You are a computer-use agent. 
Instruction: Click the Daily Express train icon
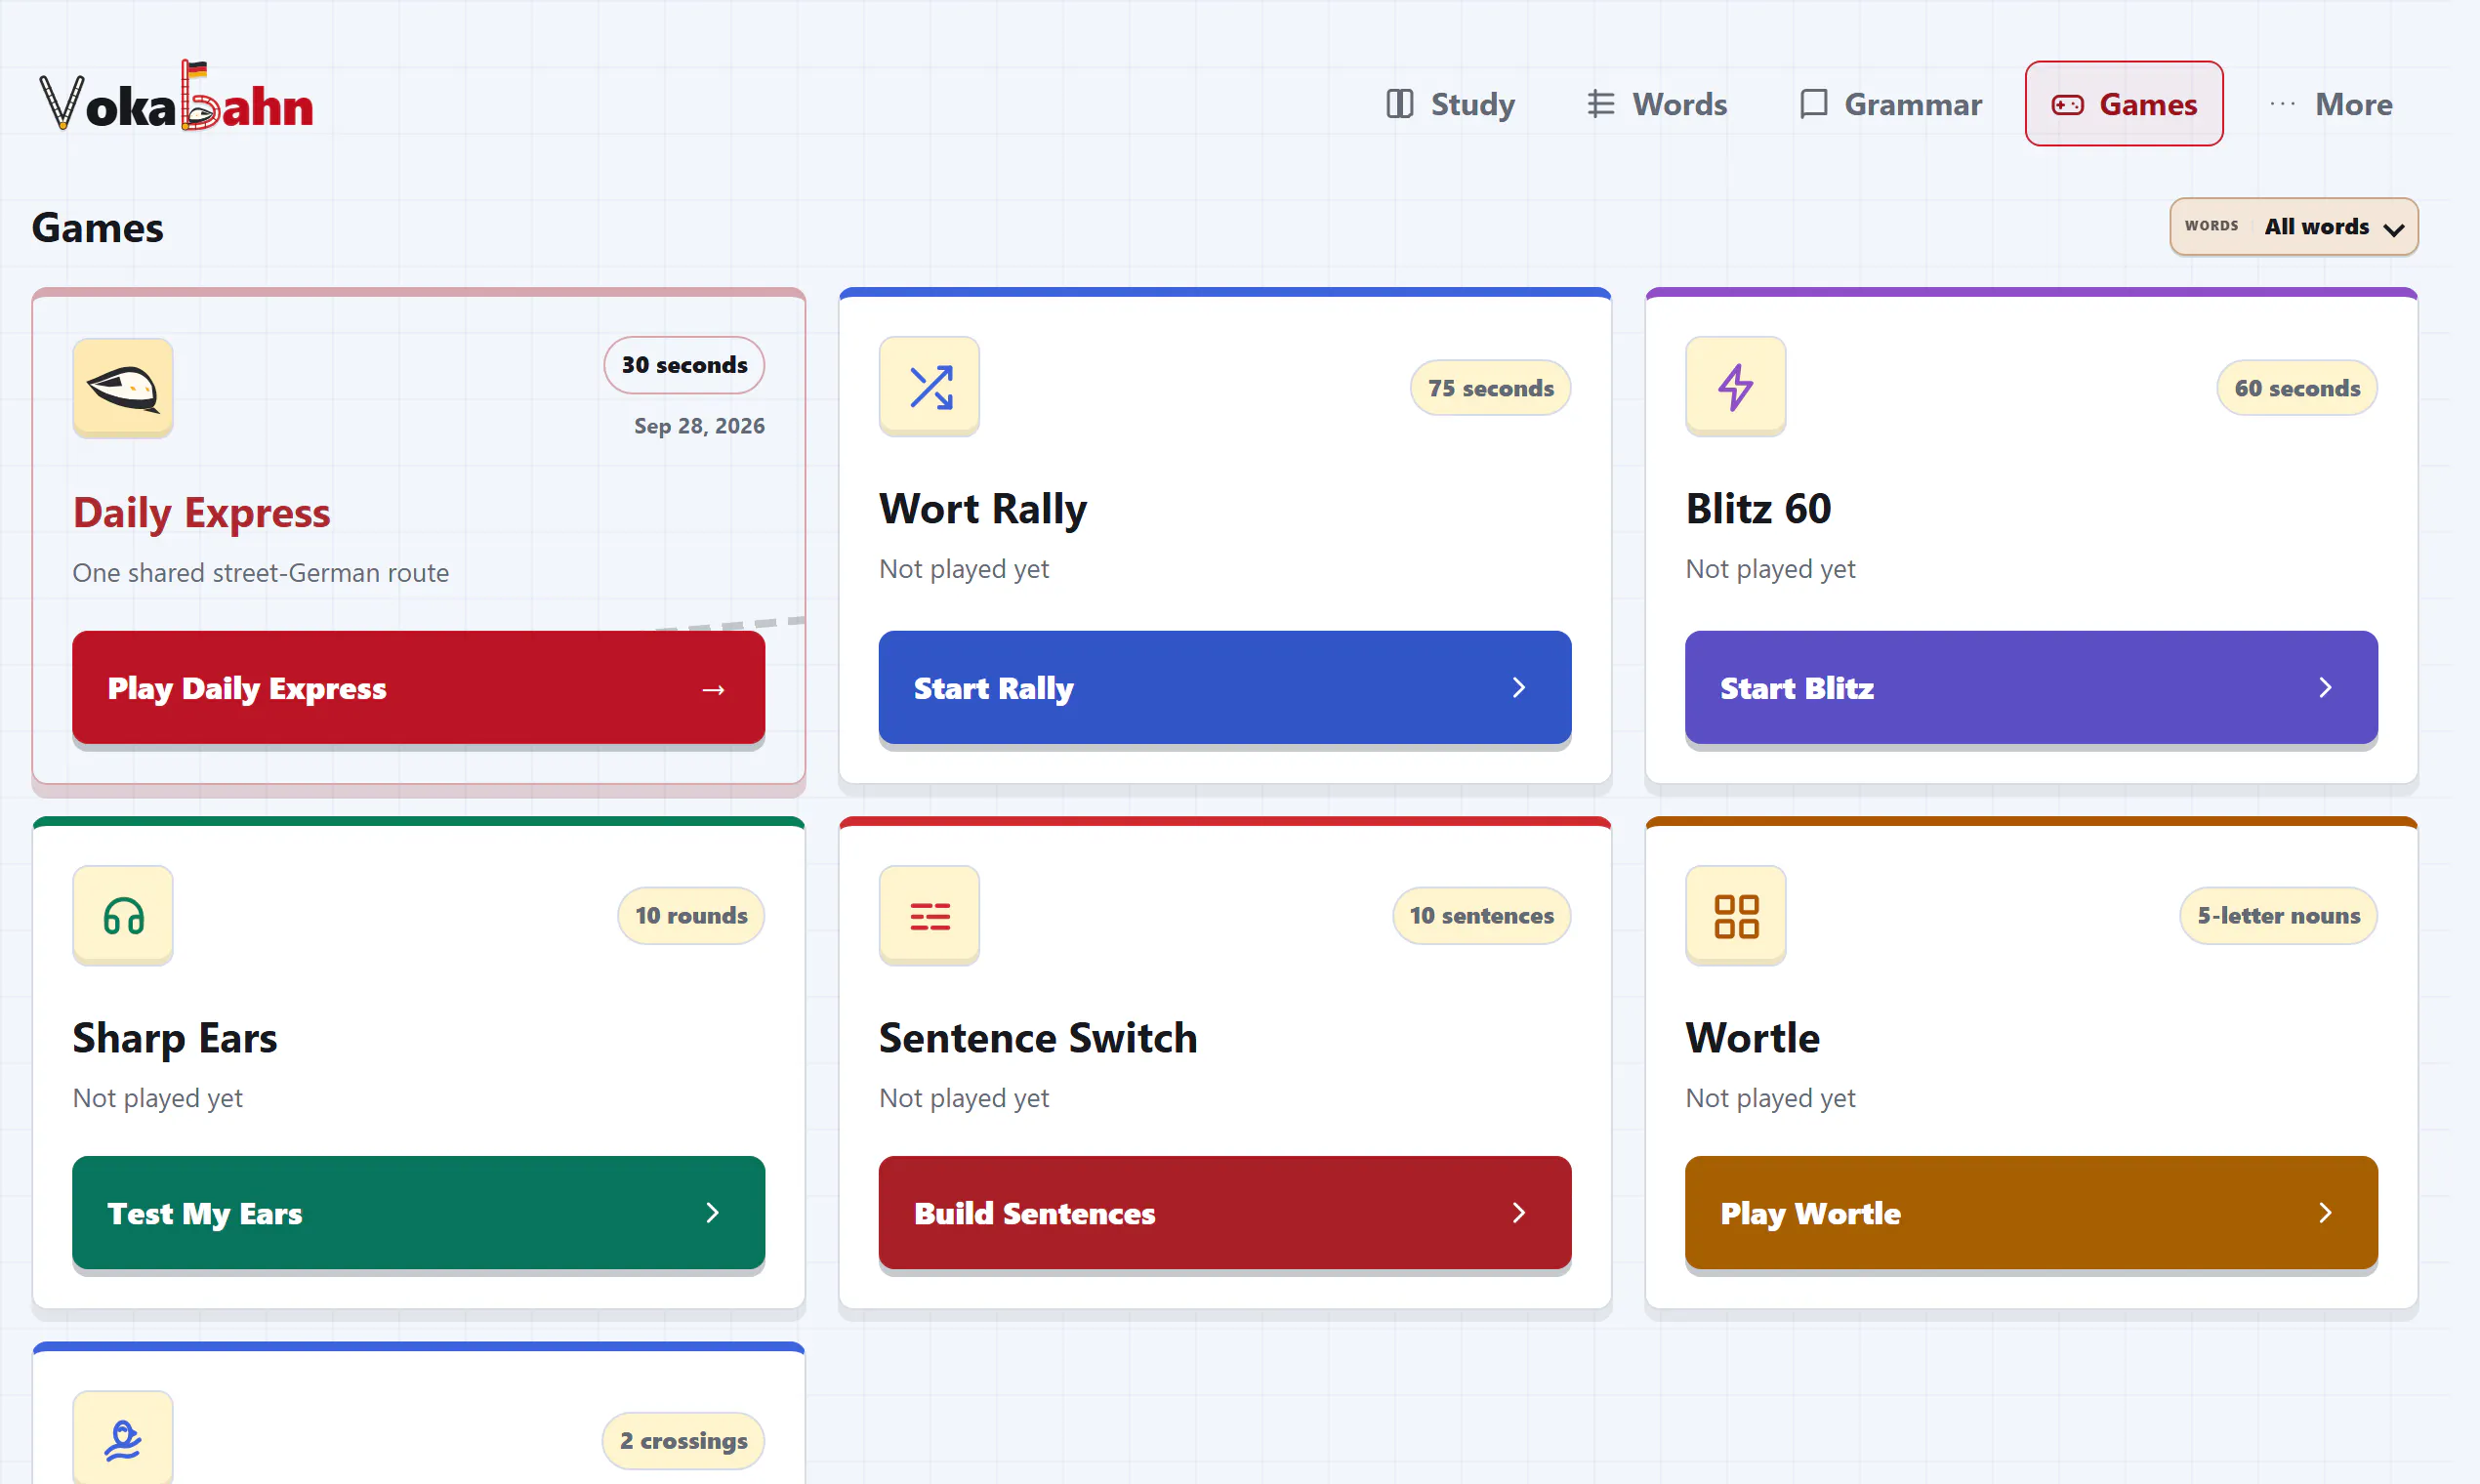pyautogui.click(x=123, y=387)
